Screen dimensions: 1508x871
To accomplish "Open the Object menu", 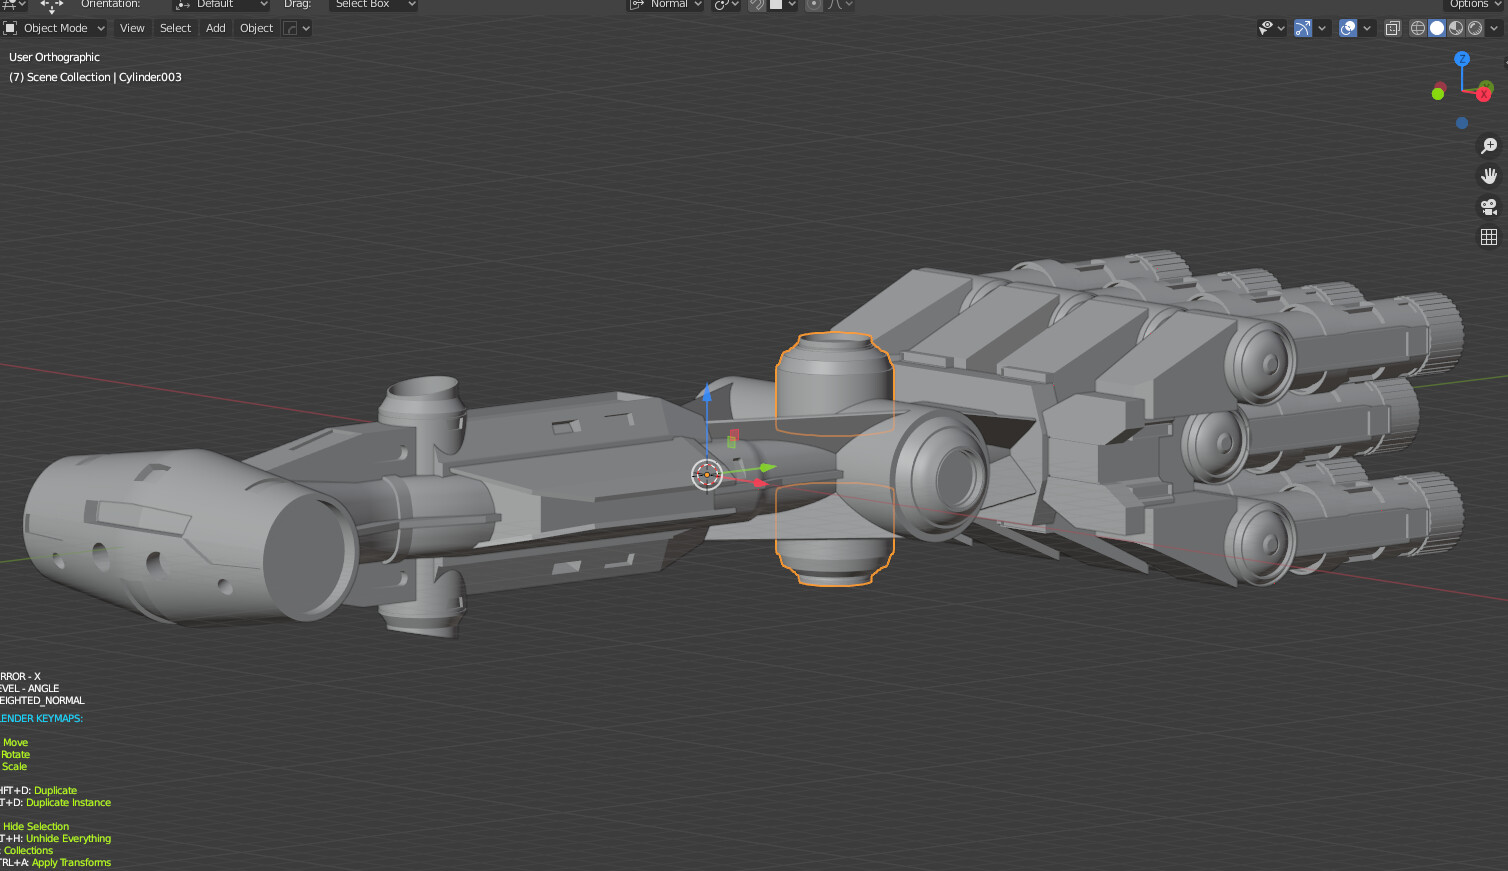I will tap(256, 28).
